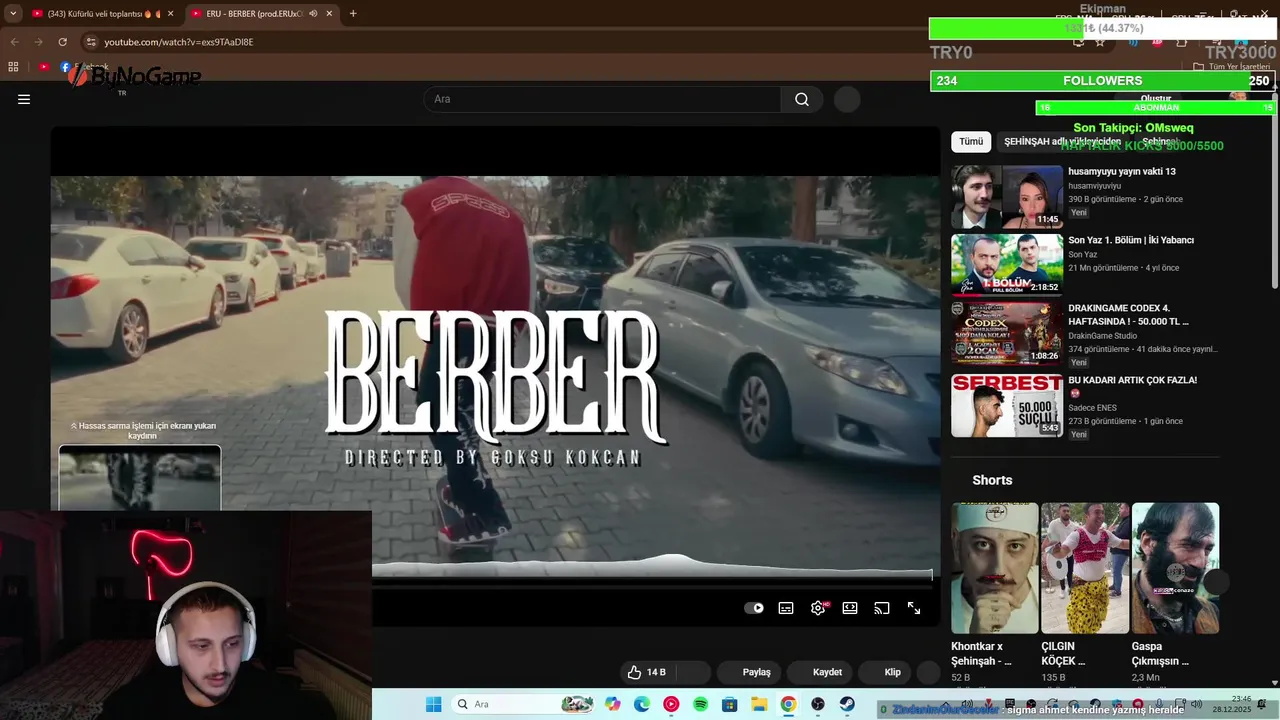Open Microsoft Edge from the taskbar
The width and height of the screenshot is (1280, 720).
pyautogui.click(x=642, y=704)
